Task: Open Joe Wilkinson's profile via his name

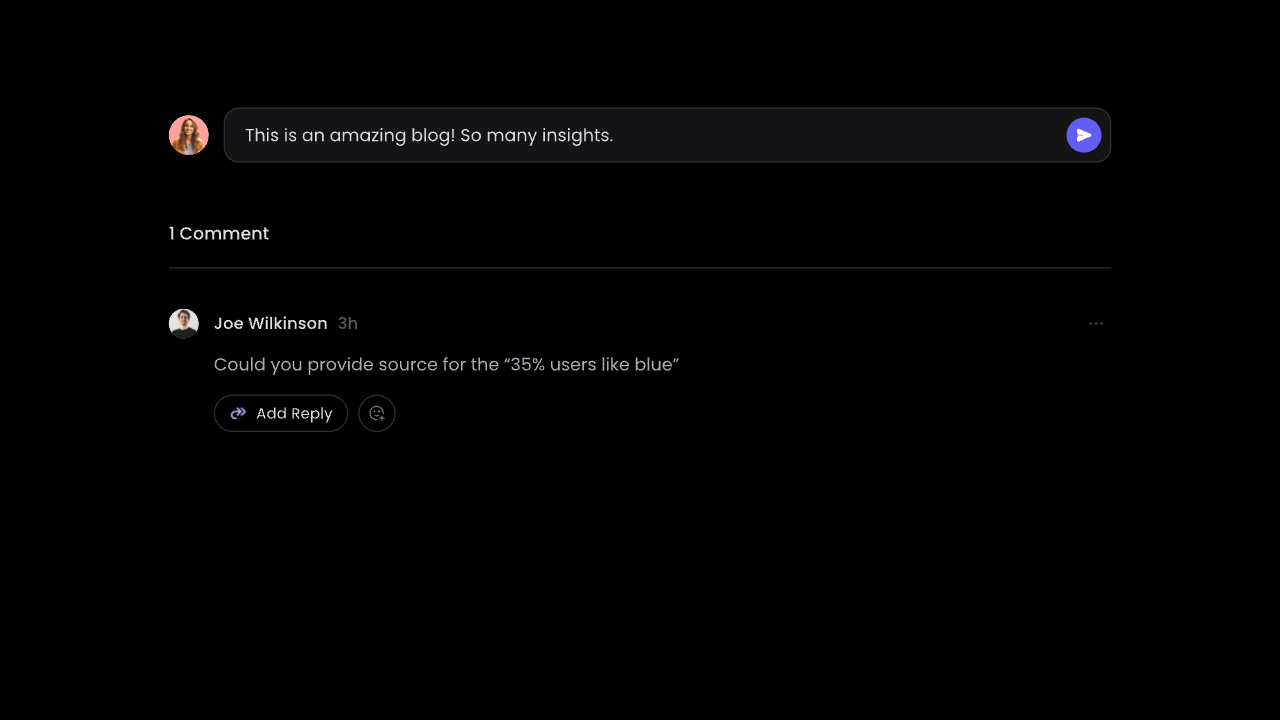Action: [x=271, y=324]
